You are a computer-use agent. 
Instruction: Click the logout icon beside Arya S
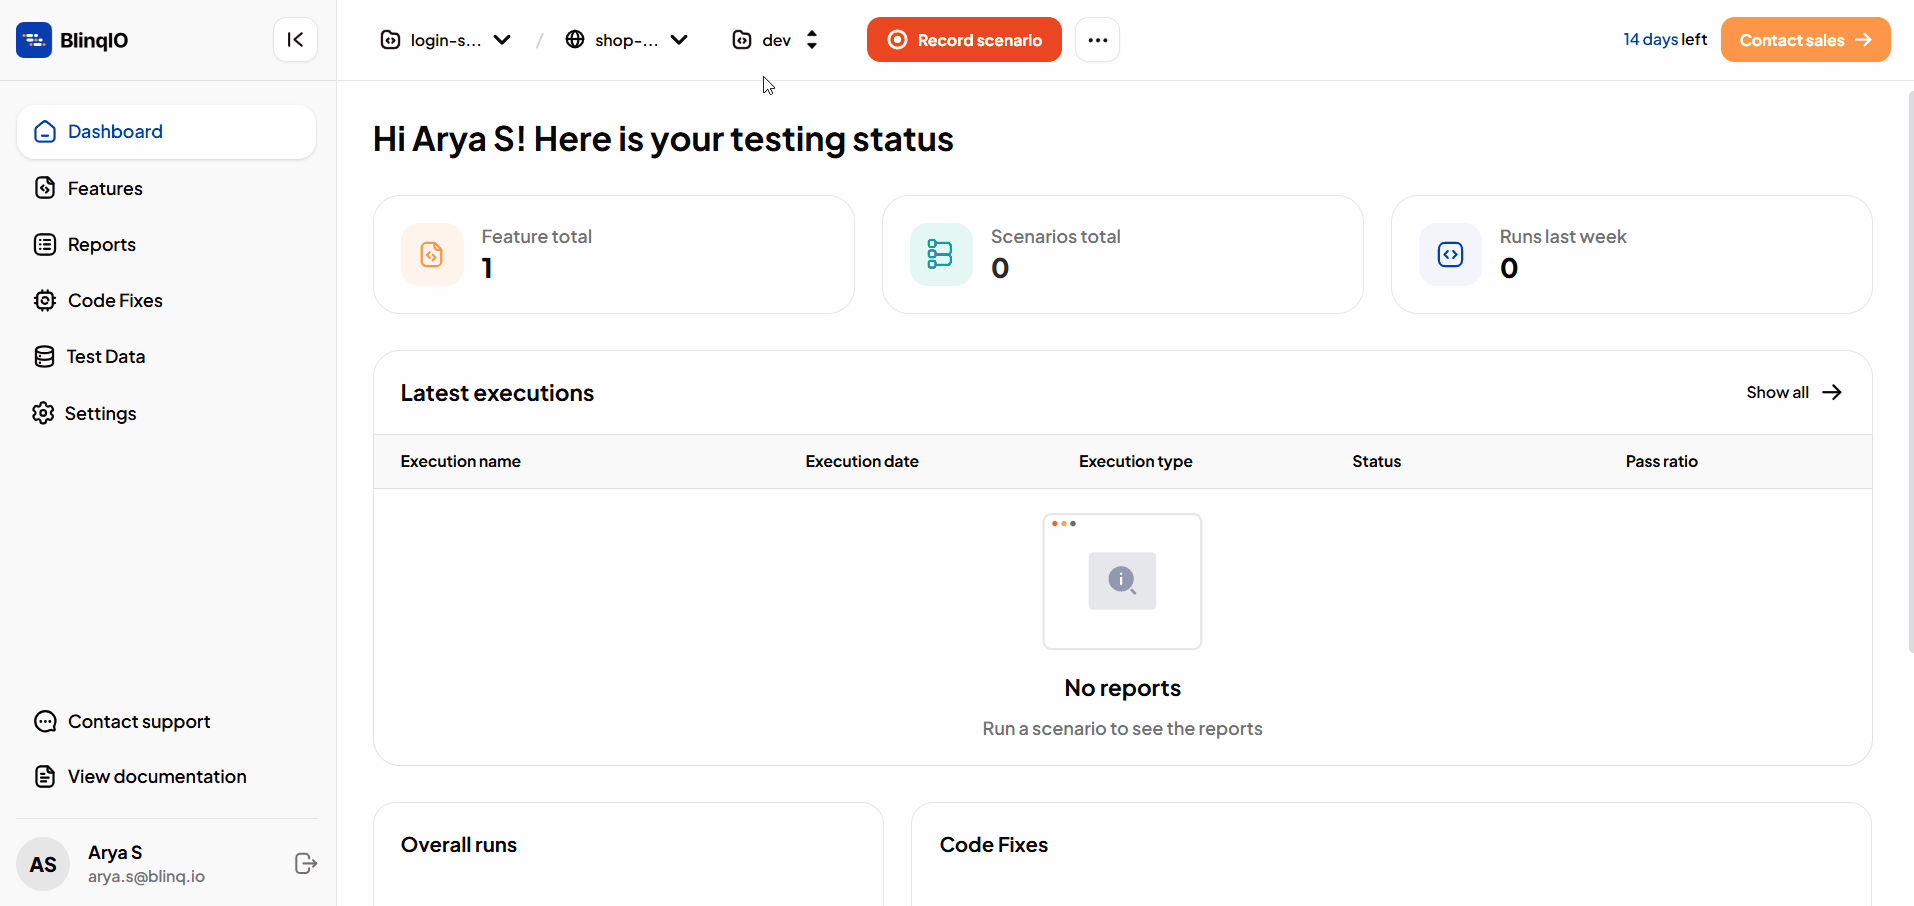click(x=306, y=864)
